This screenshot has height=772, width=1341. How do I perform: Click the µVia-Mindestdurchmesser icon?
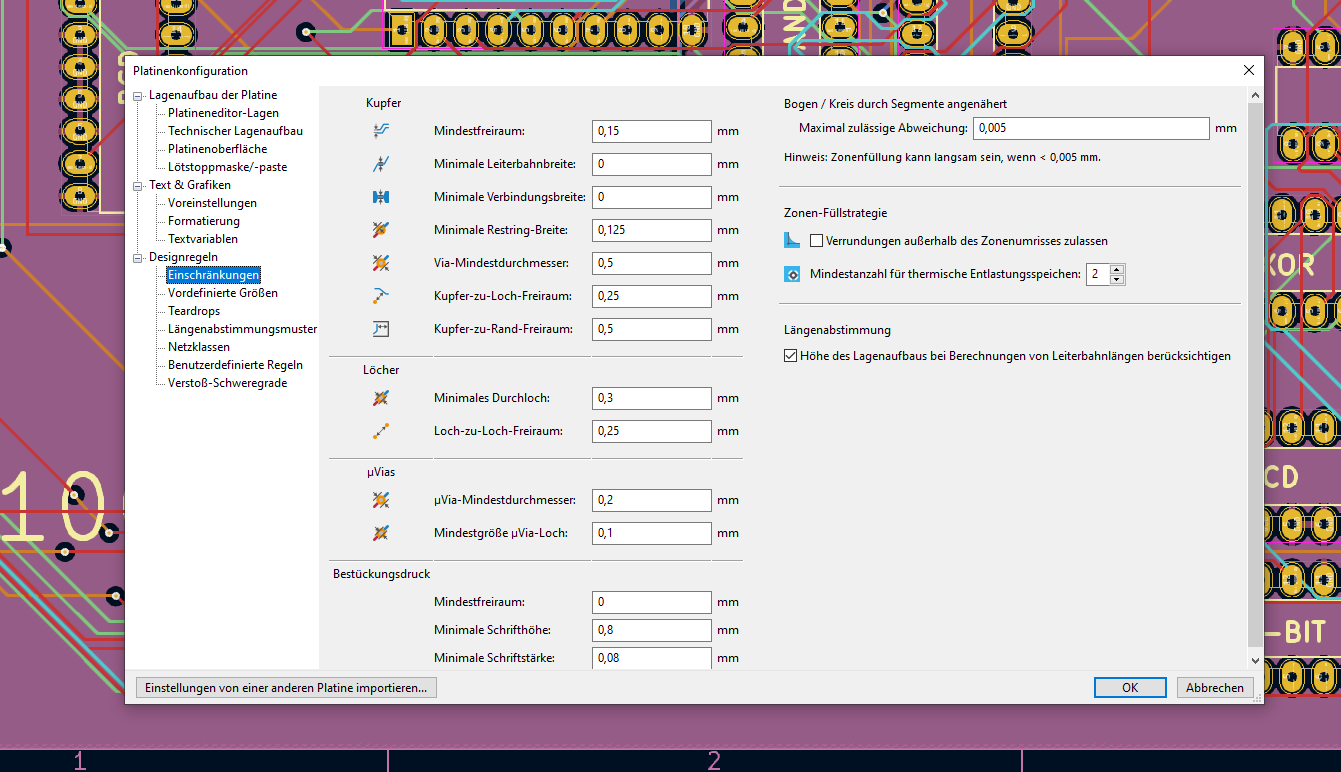click(x=380, y=500)
